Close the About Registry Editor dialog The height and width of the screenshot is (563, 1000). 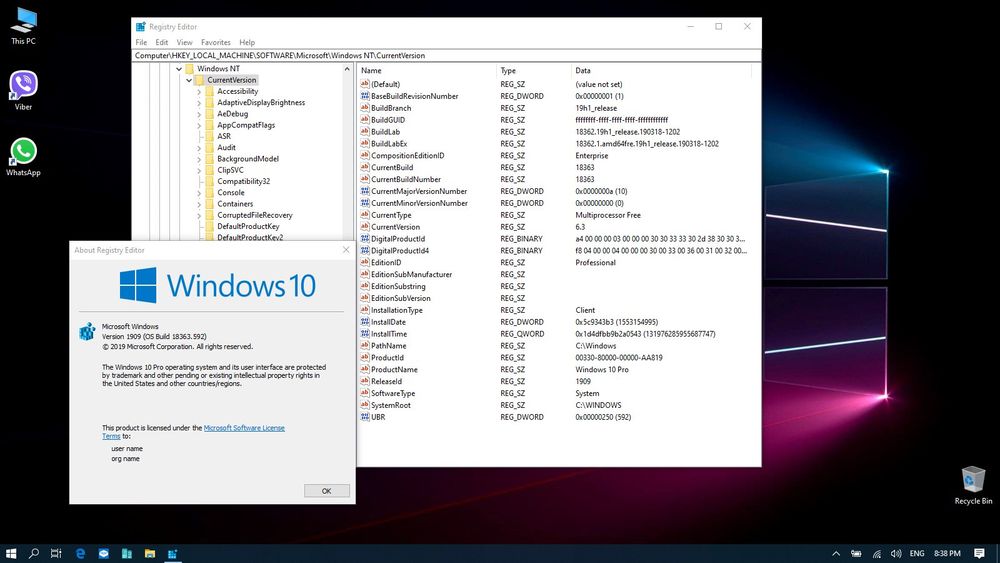346,250
